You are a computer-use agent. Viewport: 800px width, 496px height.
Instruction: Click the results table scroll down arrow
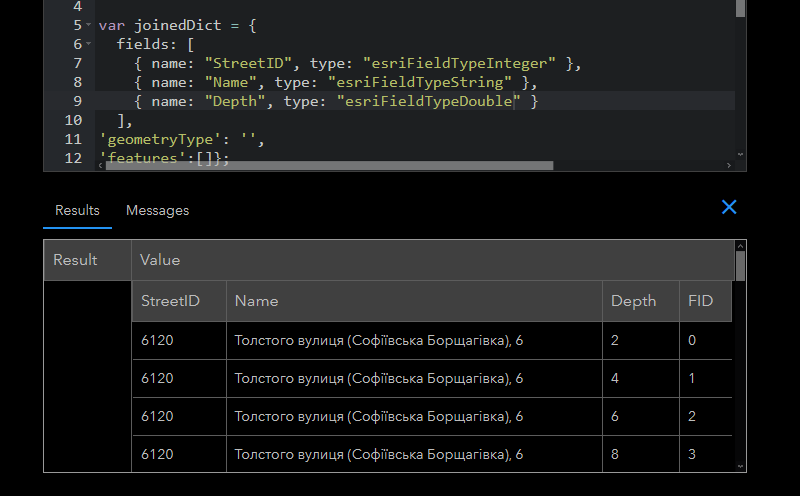pos(740,466)
